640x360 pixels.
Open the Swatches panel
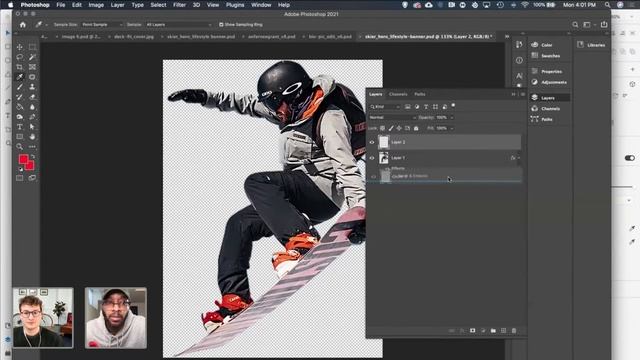pyautogui.click(x=550, y=56)
